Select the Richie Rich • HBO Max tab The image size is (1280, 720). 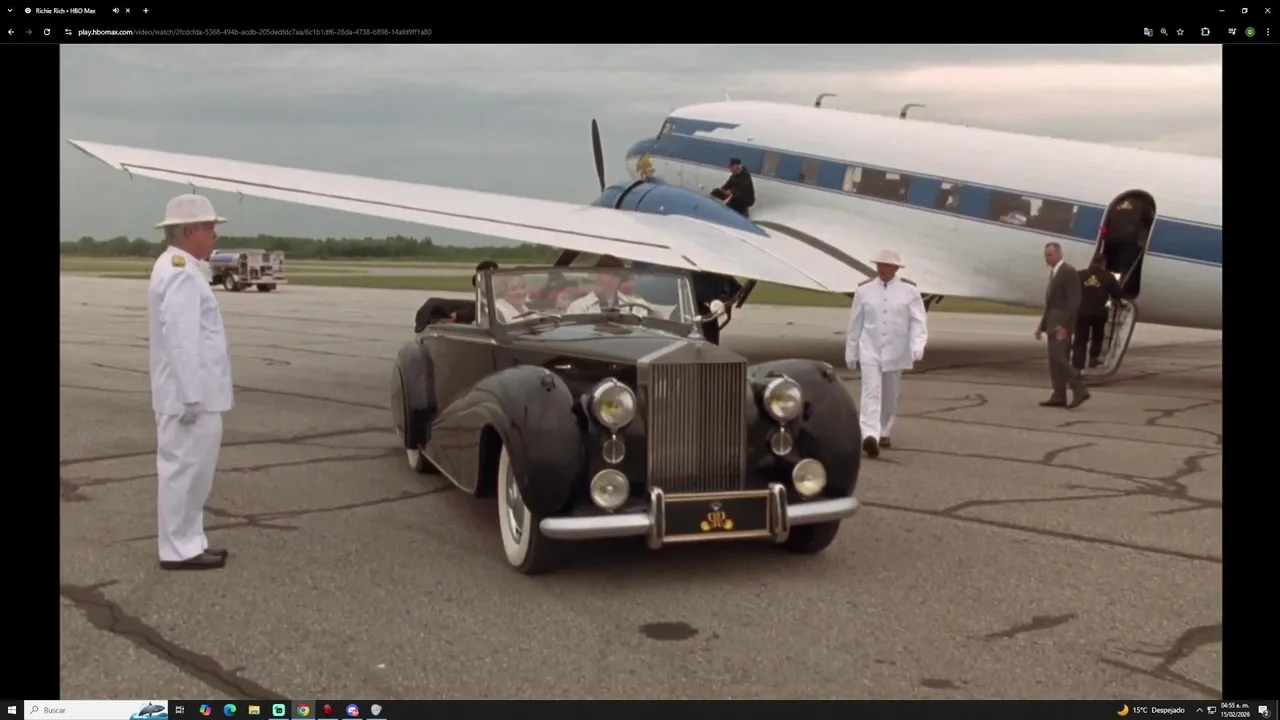[66, 10]
